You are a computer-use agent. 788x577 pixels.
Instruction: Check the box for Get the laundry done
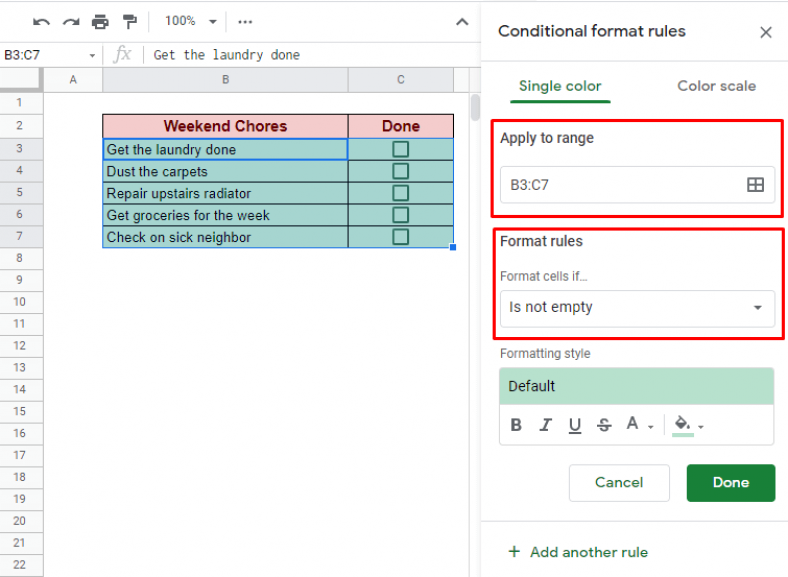400,149
